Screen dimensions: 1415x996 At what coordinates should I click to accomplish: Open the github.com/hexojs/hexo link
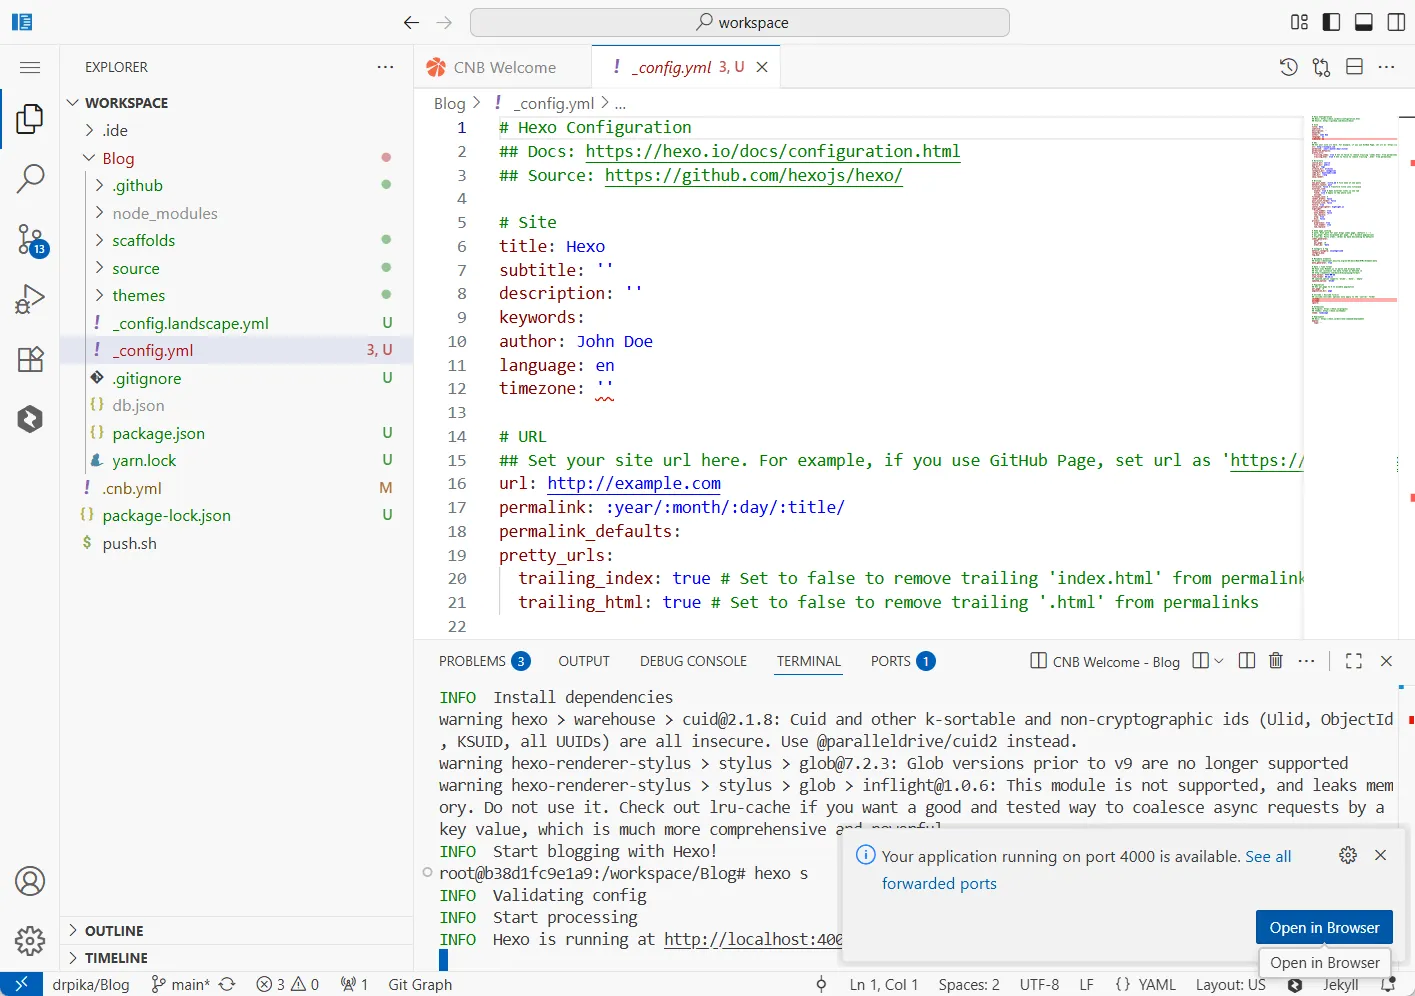click(x=754, y=175)
